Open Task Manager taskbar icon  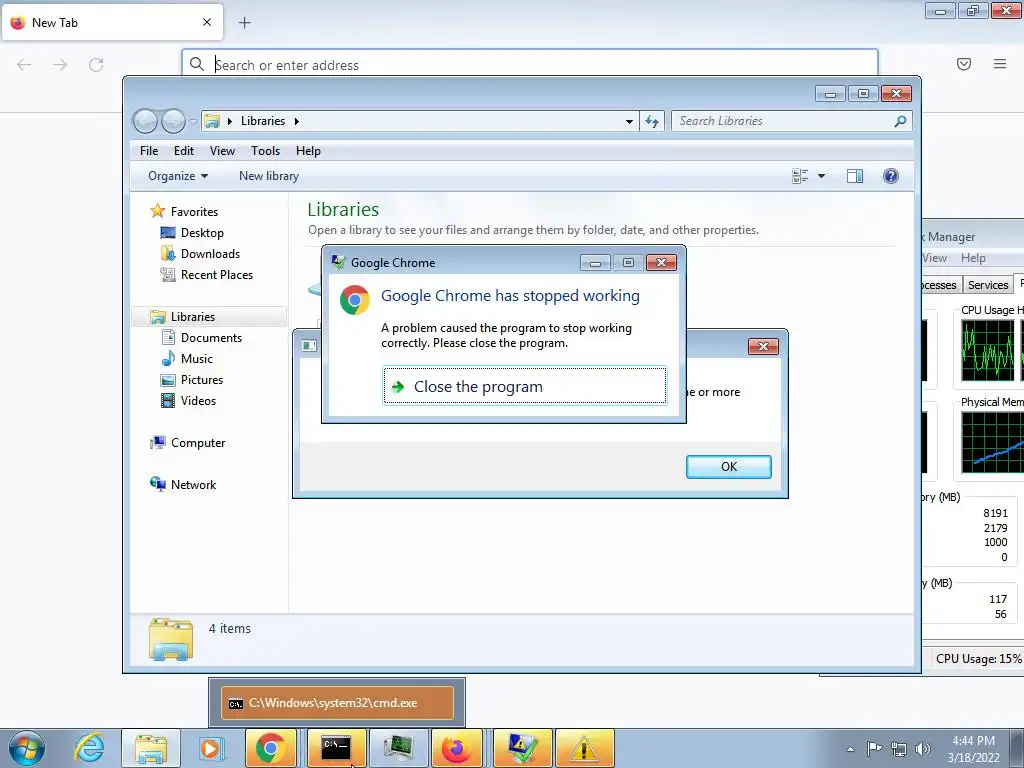(x=398, y=748)
